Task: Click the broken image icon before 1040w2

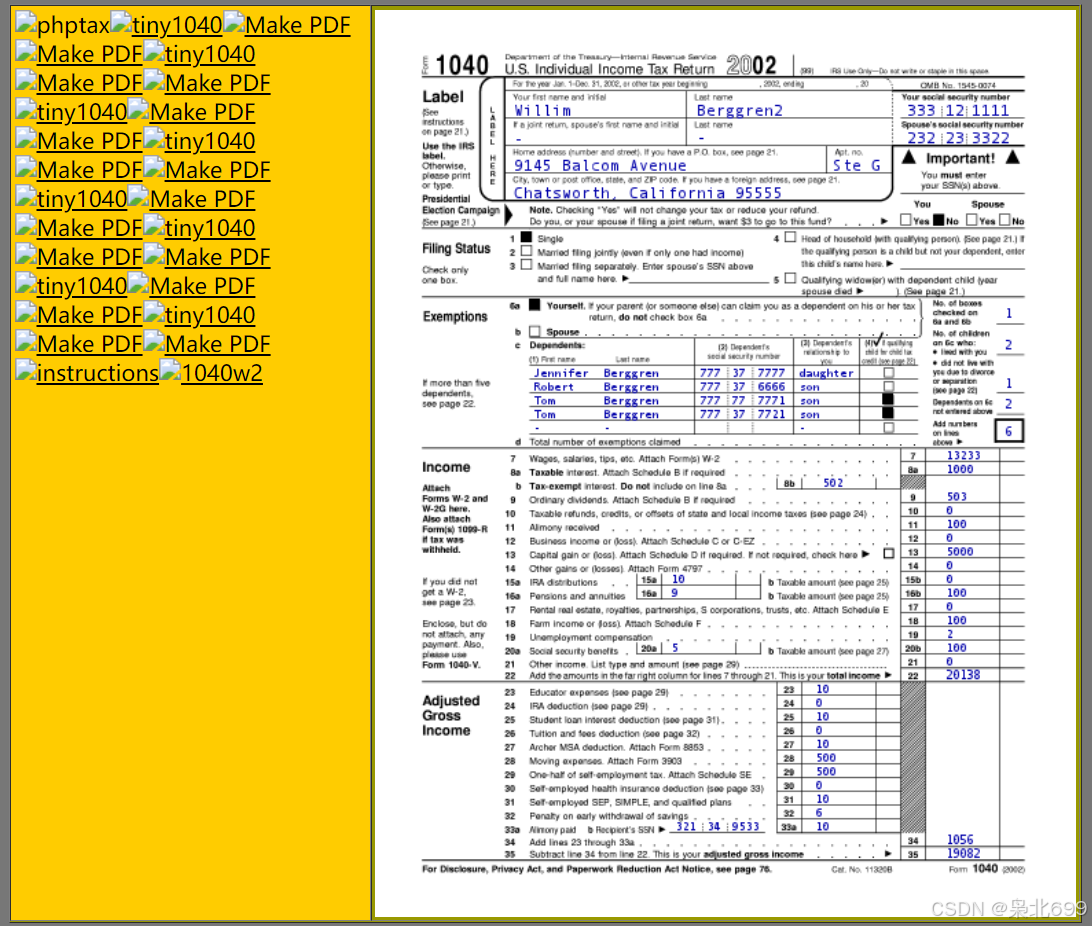Action: (170, 372)
